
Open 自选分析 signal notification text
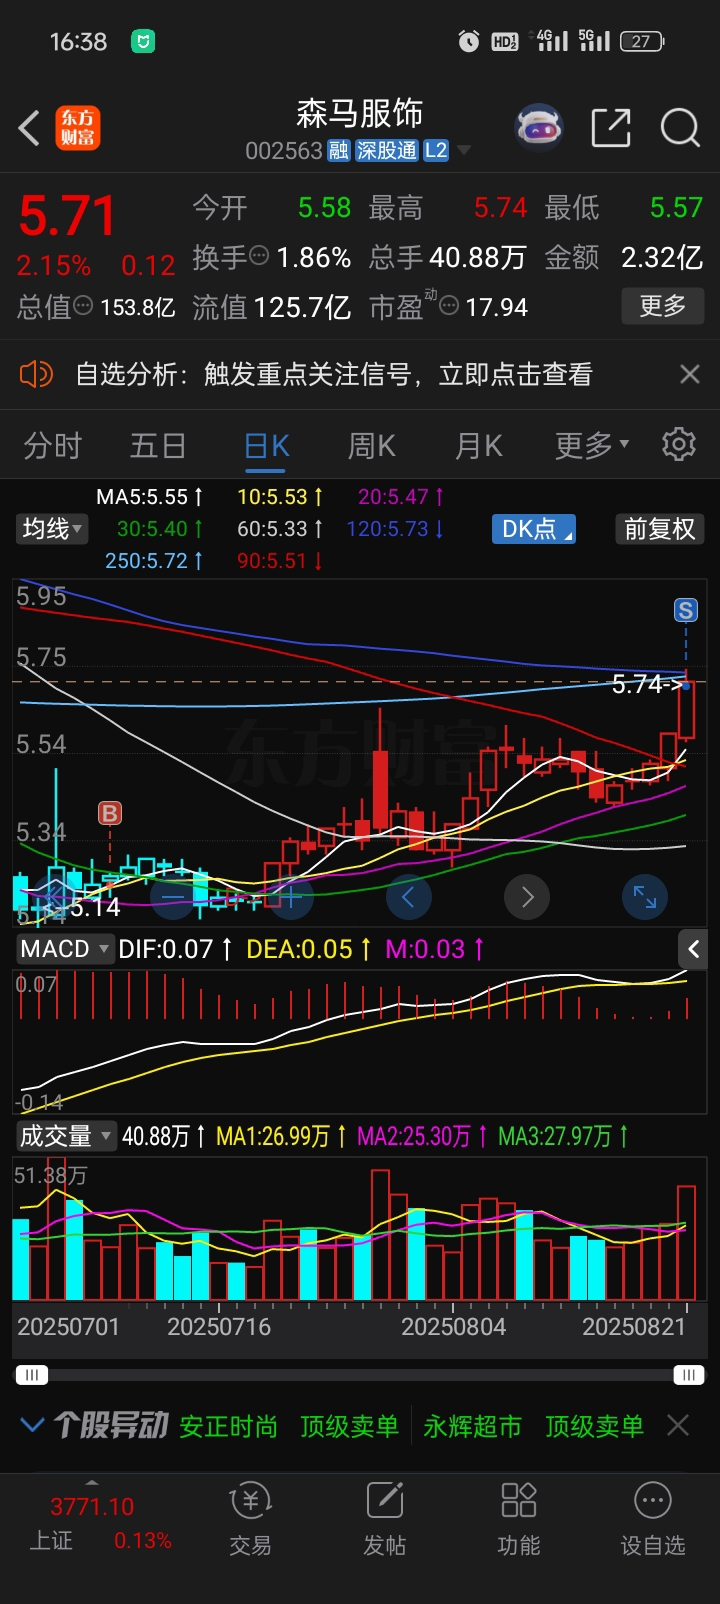[x=334, y=374]
